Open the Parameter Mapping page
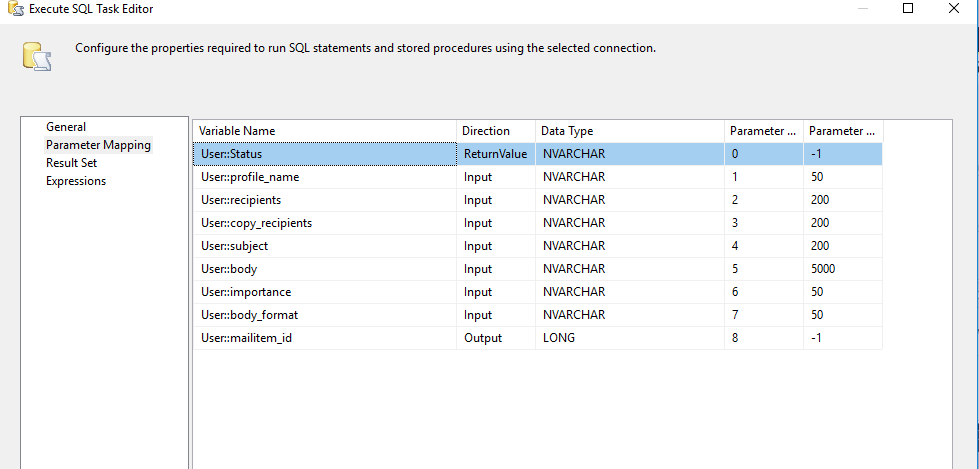This screenshot has width=979, height=469. (x=98, y=145)
